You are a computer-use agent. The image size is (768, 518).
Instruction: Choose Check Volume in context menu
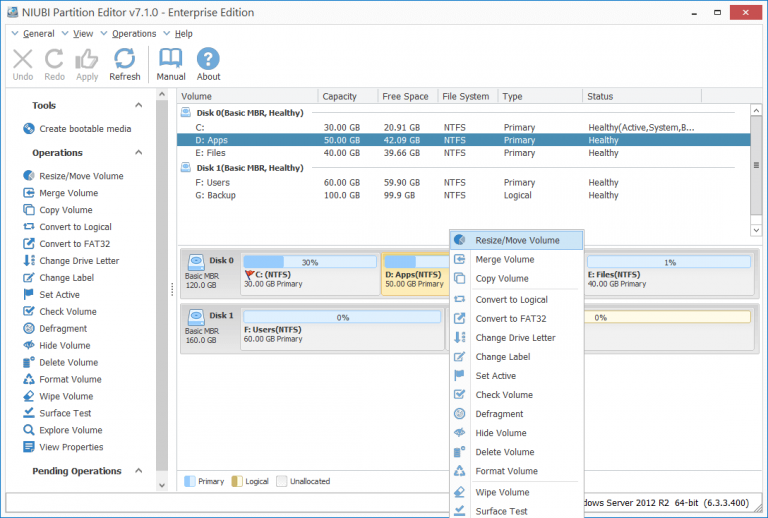(516, 395)
